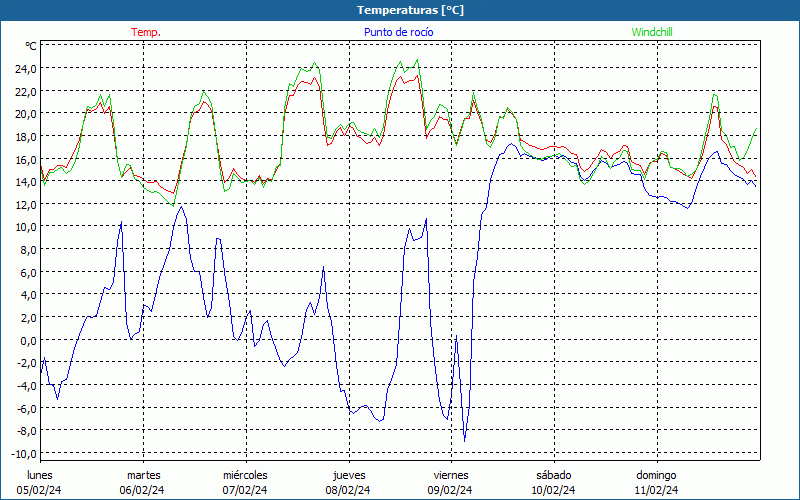
Task: Click the -2,0 y-axis value
Action: click(x=27, y=363)
